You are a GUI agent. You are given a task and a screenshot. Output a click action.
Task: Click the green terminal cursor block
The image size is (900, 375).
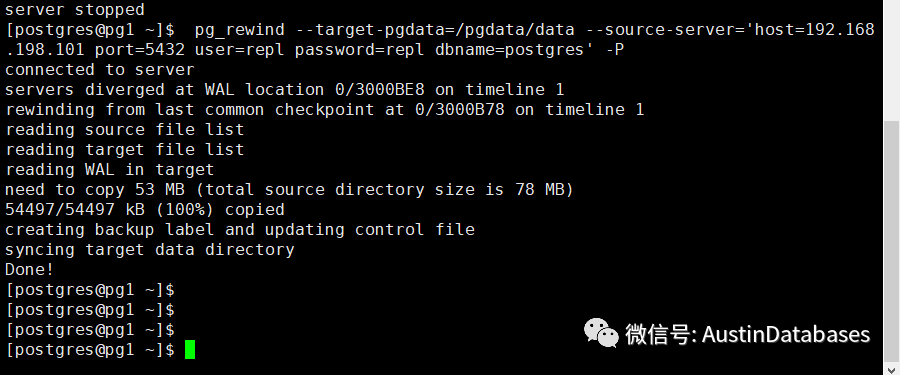pyautogui.click(x=190, y=350)
